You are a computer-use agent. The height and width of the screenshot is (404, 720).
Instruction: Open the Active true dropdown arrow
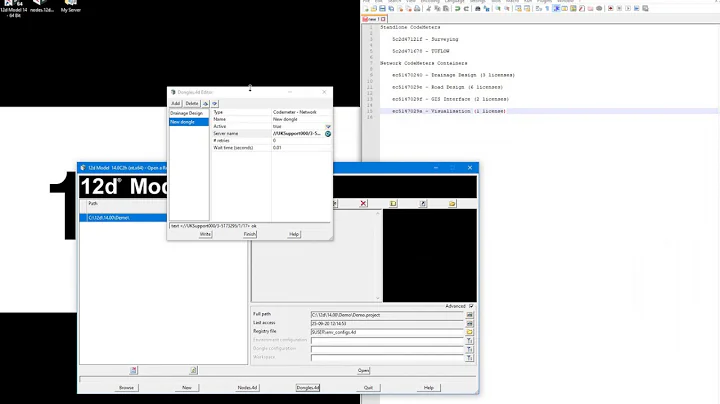coord(328,127)
